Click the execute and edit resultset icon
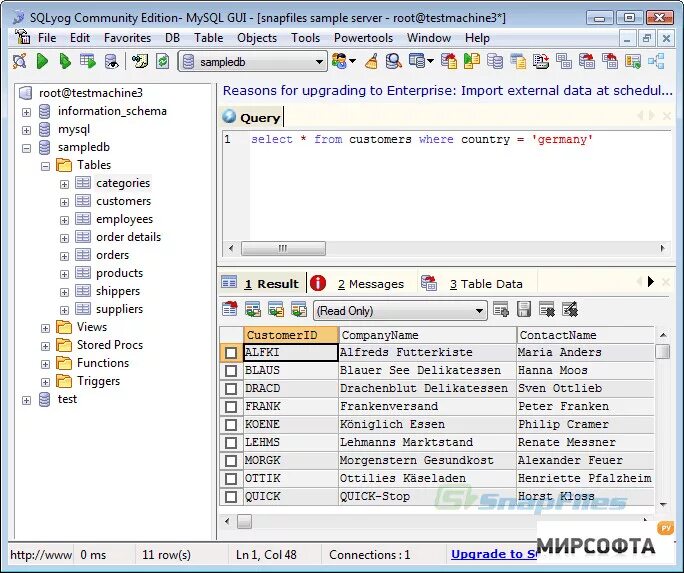Screen dimensions: 684x573 [88, 61]
